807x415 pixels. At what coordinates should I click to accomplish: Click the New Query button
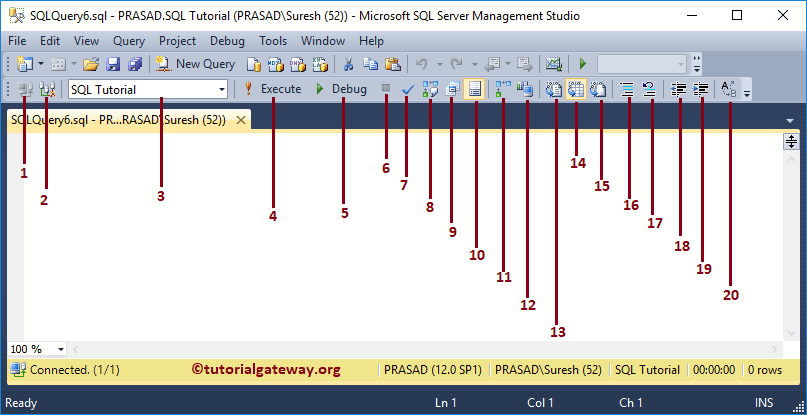(195, 64)
